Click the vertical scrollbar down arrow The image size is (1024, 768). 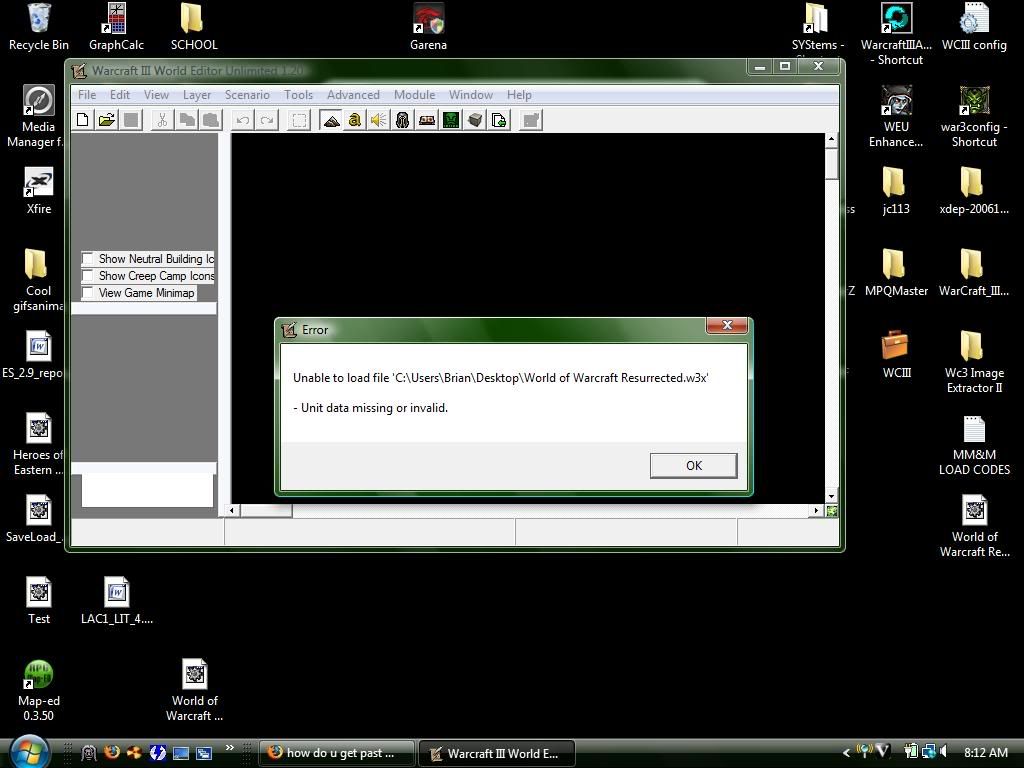point(831,497)
